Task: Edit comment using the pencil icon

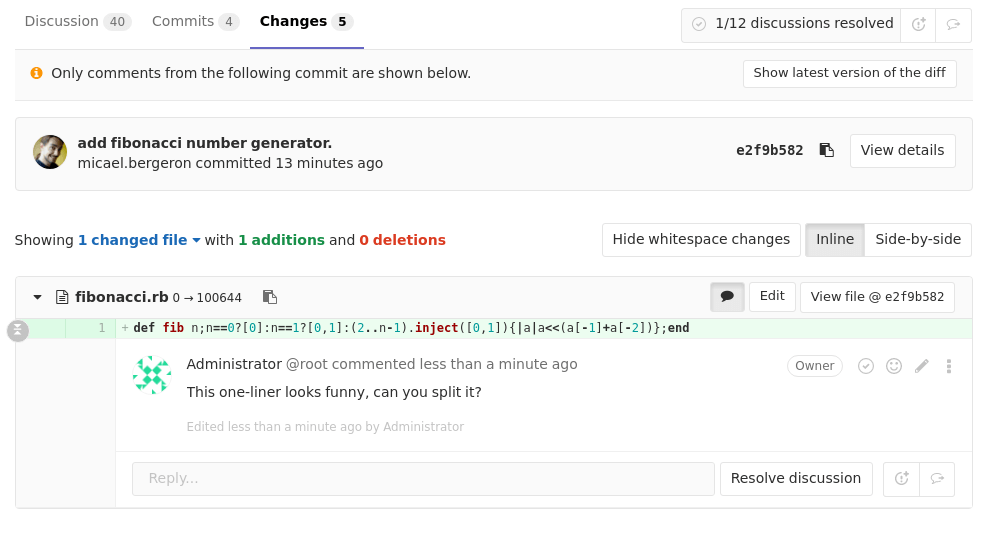Action: click(922, 366)
